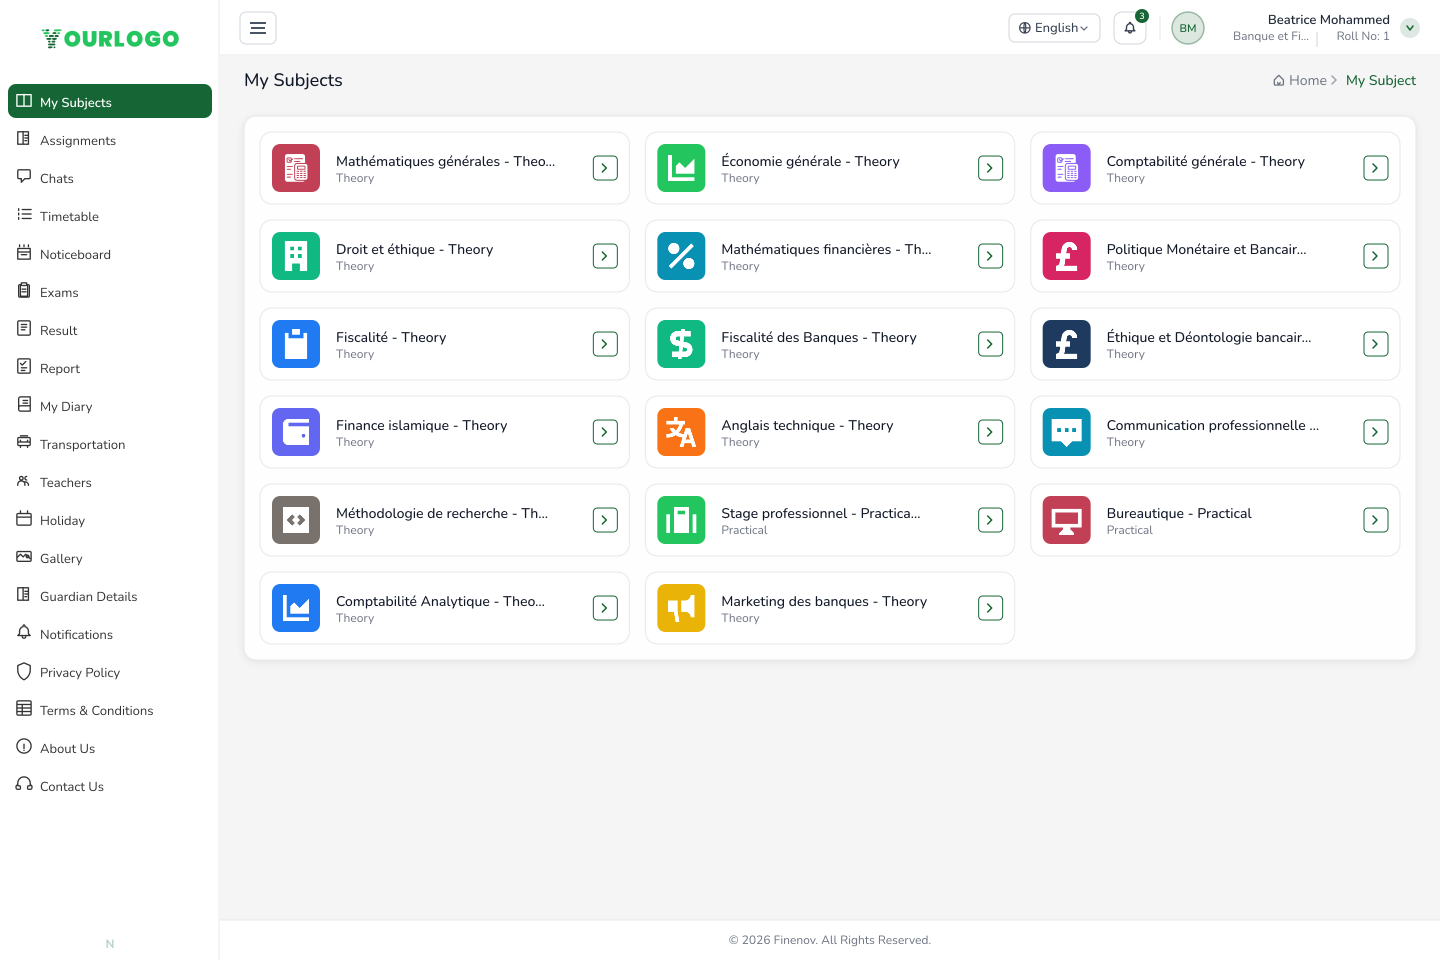Open Guardian Details in the sidebar
This screenshot has height=960, width=1440.
pos(110,596)
